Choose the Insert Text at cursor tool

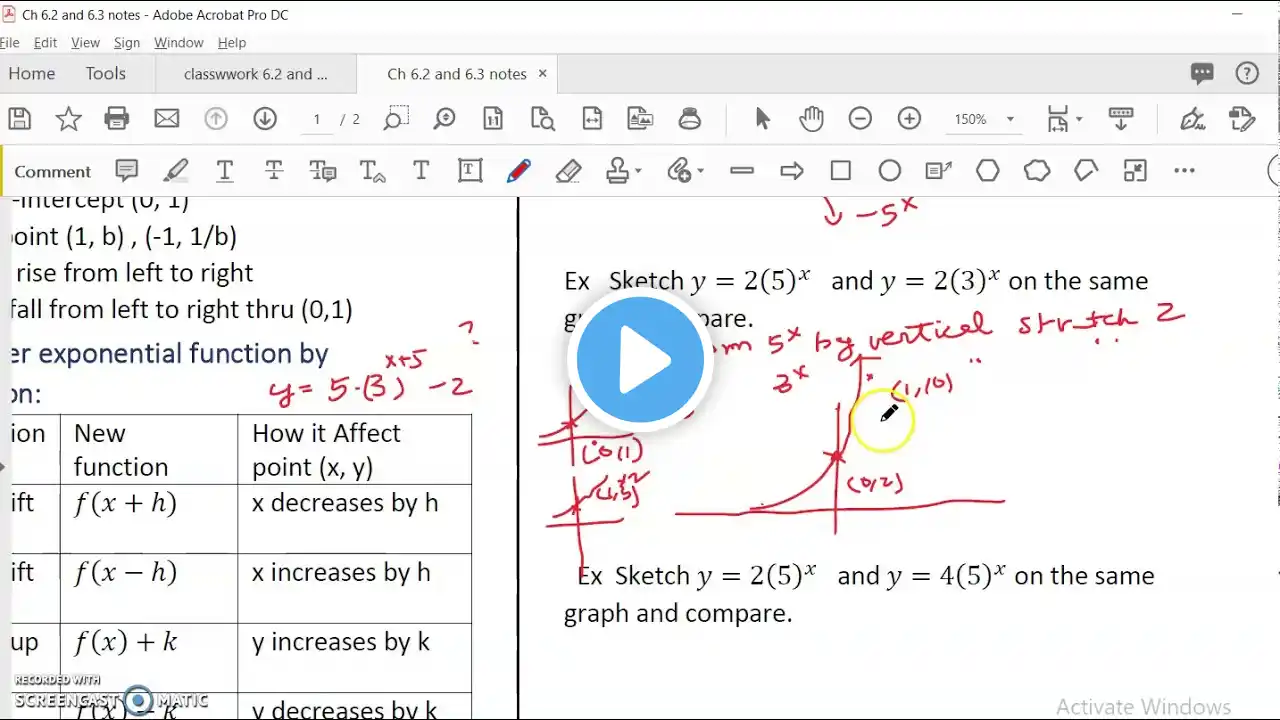click(372, 171)
